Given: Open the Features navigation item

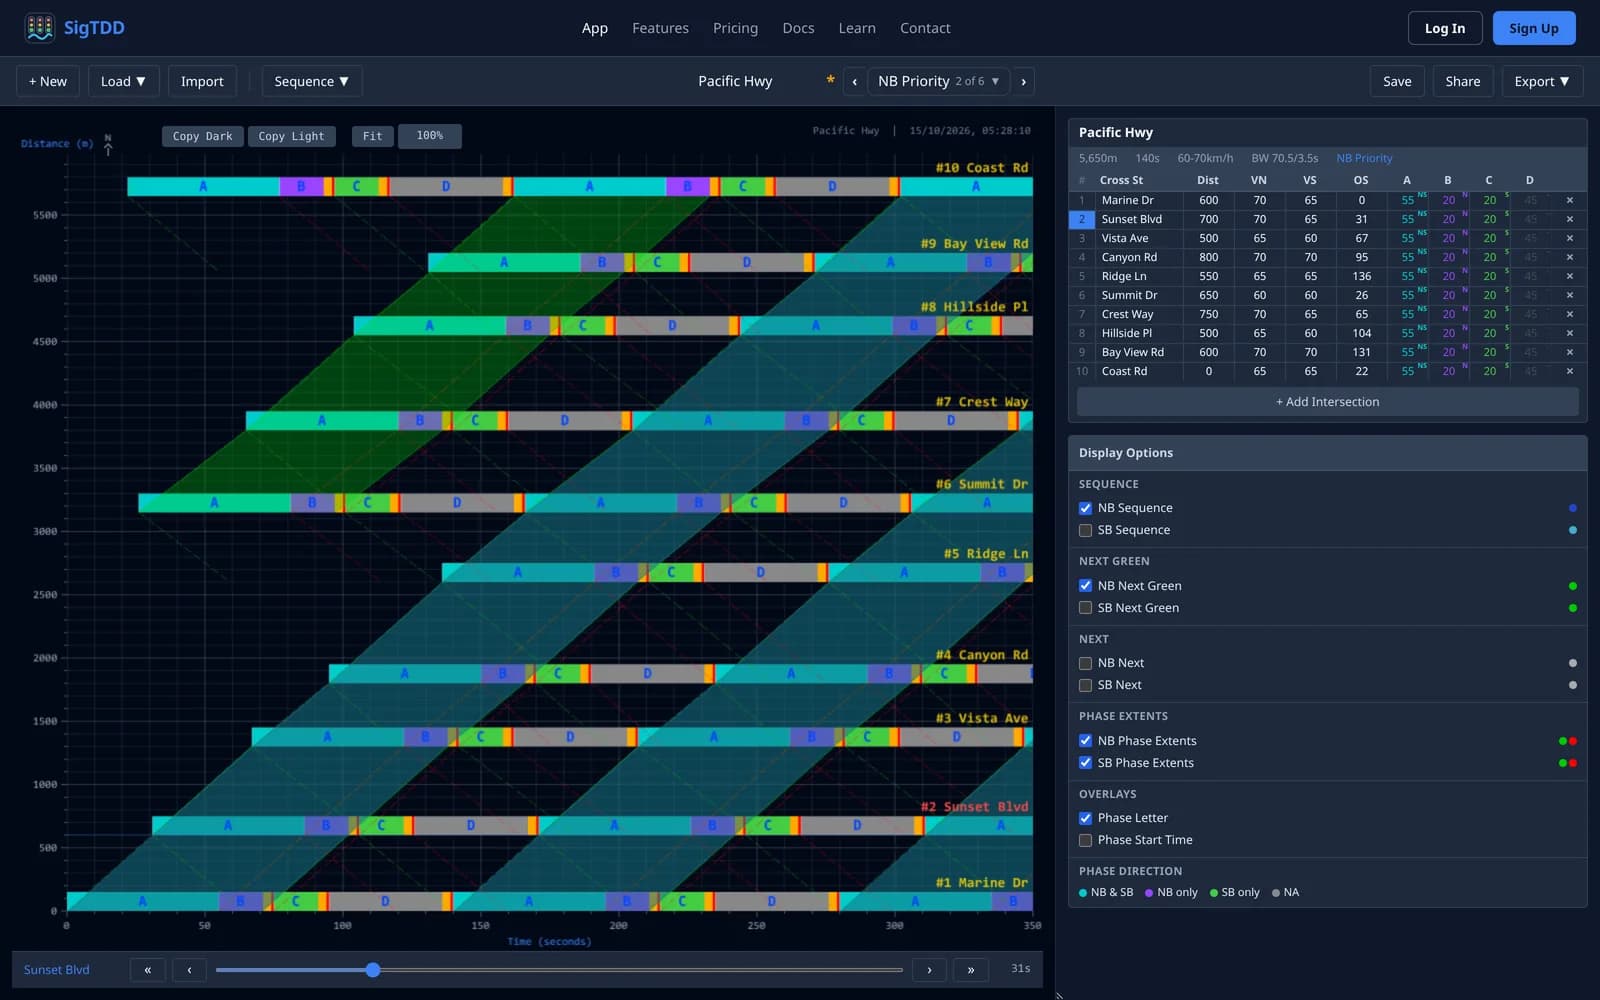Looking at the screenshot, I should (x=660, y=28).
